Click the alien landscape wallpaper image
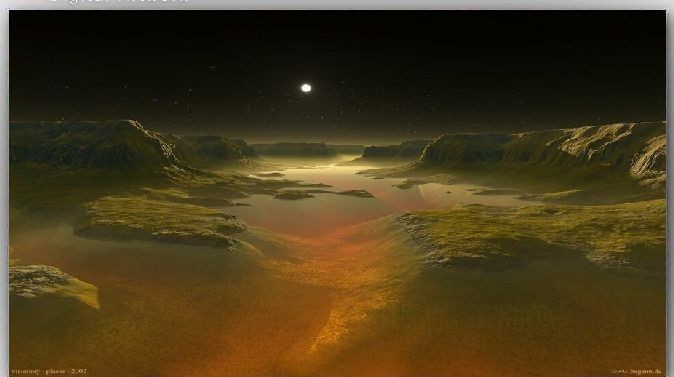 pyautogui.click(x=337, y=193)
